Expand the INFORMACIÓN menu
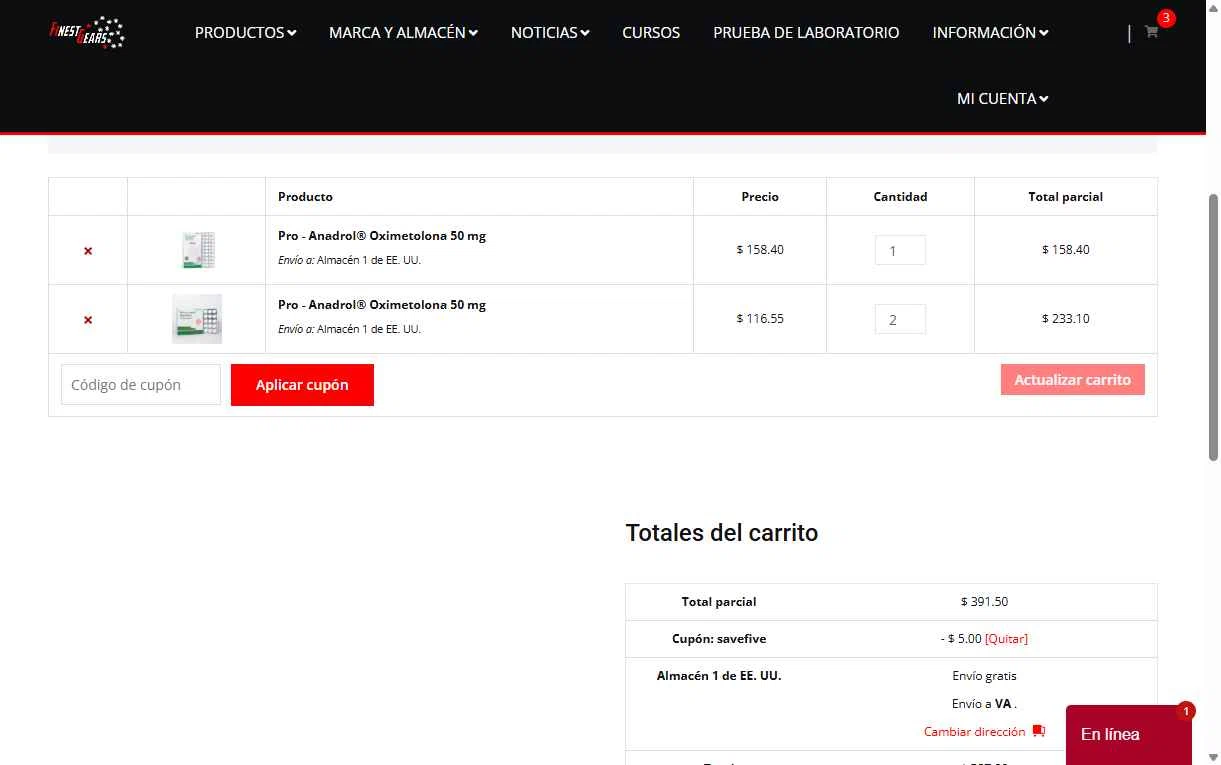 click(990, 33)
